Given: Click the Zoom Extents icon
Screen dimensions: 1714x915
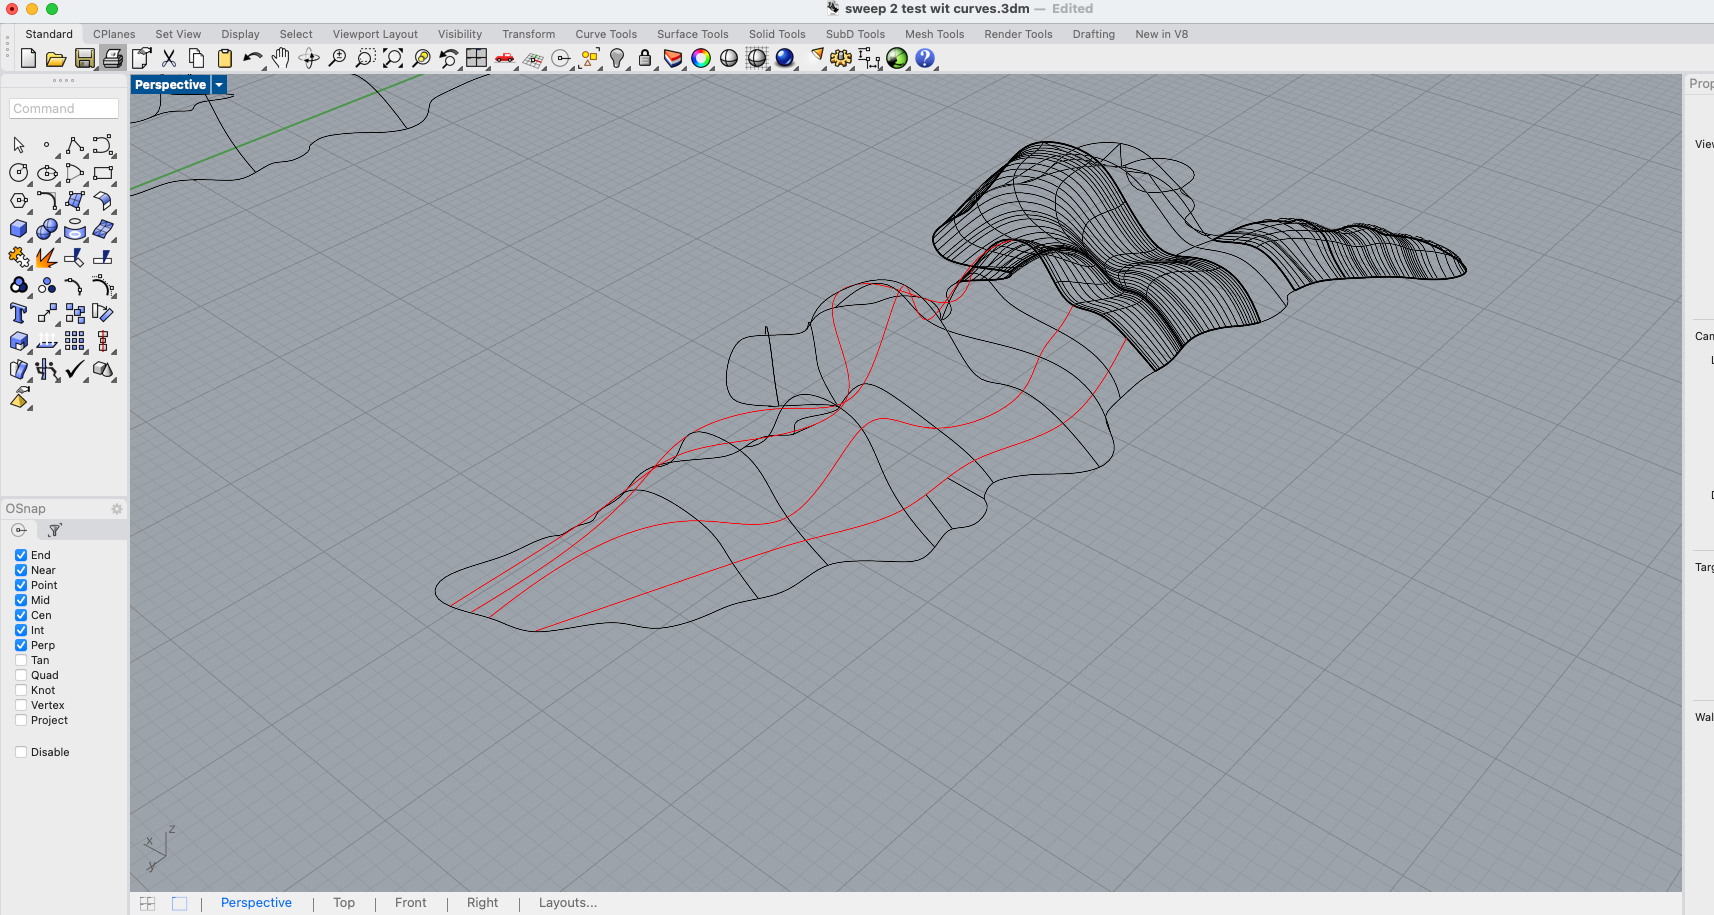Looking at the screenshot, I should point(393,58).
